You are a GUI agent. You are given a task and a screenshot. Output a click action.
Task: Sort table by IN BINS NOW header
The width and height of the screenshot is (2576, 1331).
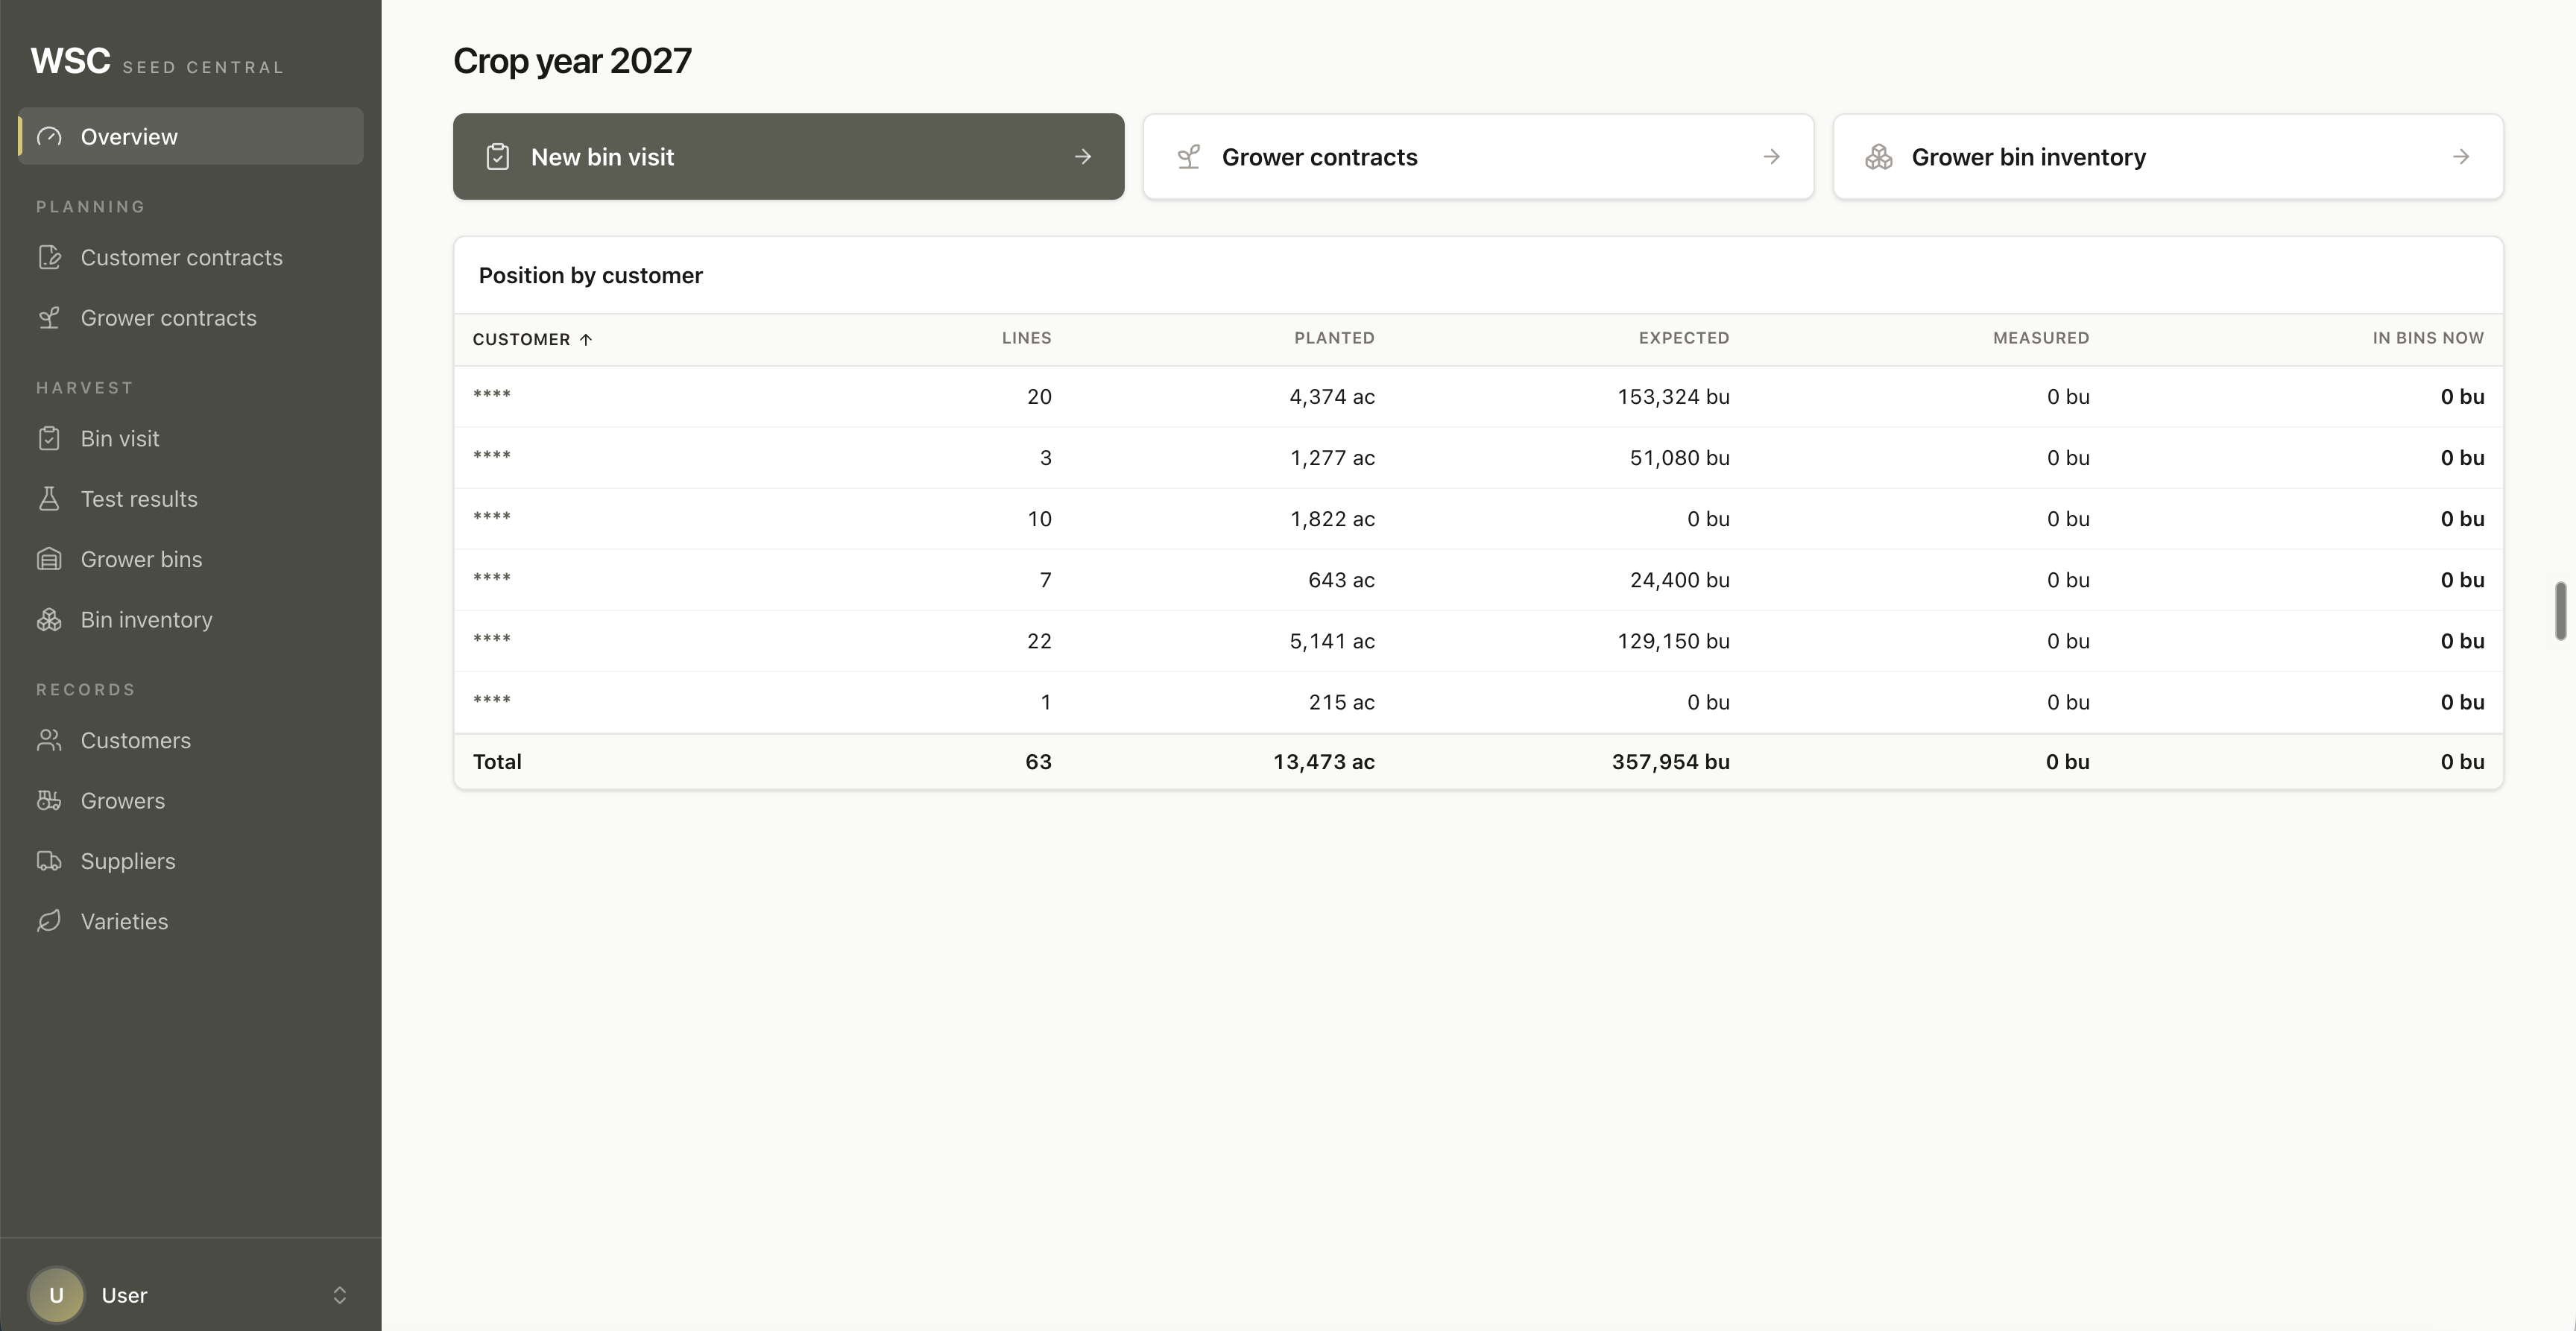point(2428,338)
